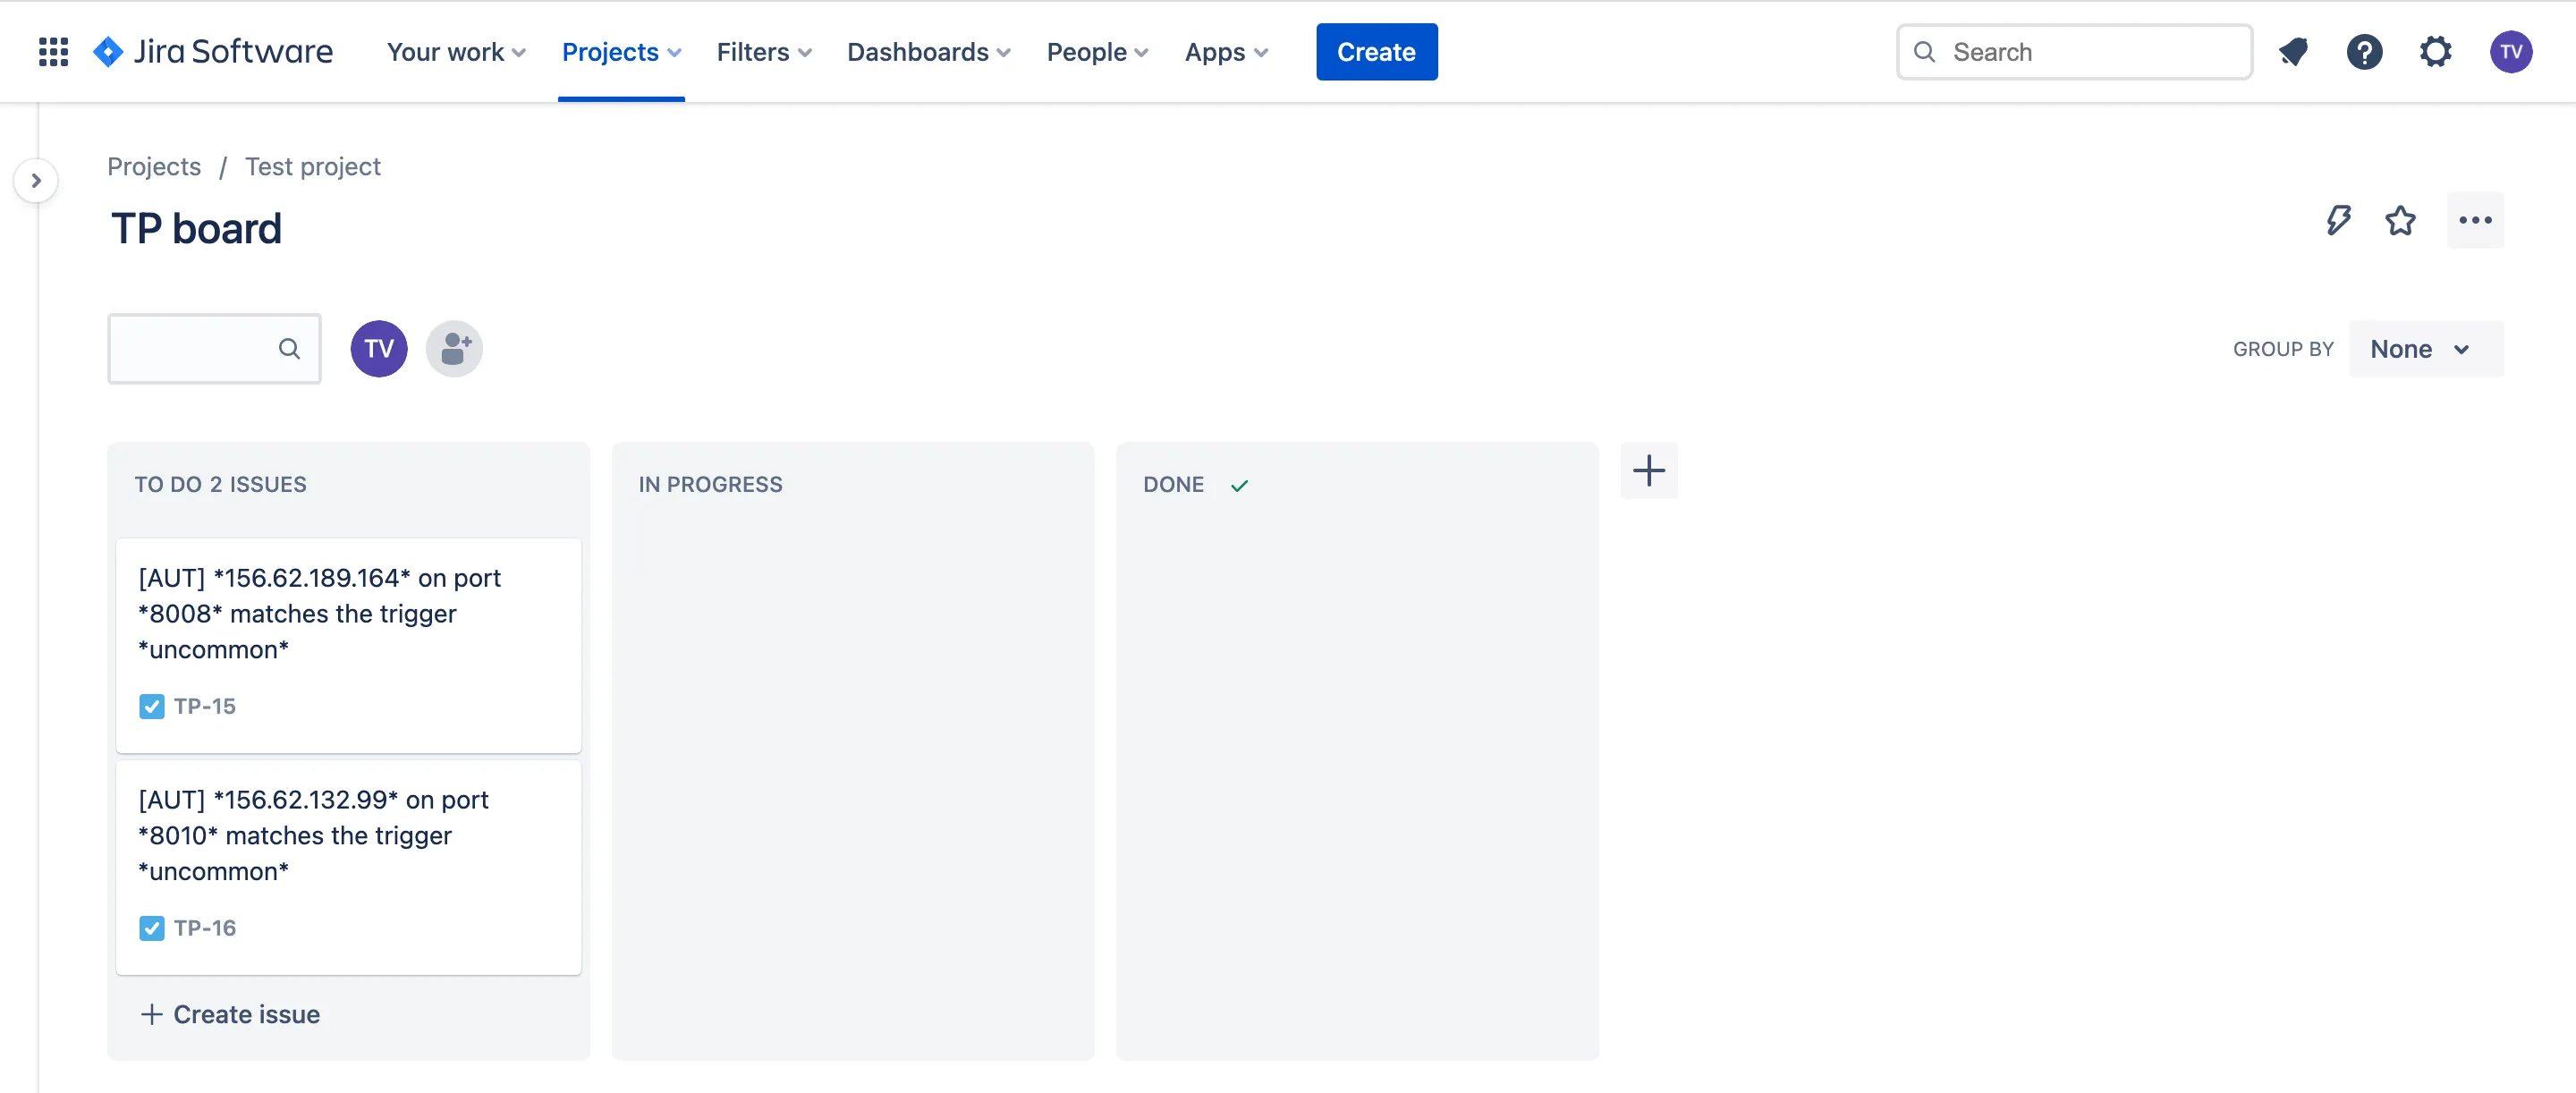The height and width of the screenshot is (1093, 2576).
Task: Click Create issue in the To Do column
Action: tap(229, 1013)
